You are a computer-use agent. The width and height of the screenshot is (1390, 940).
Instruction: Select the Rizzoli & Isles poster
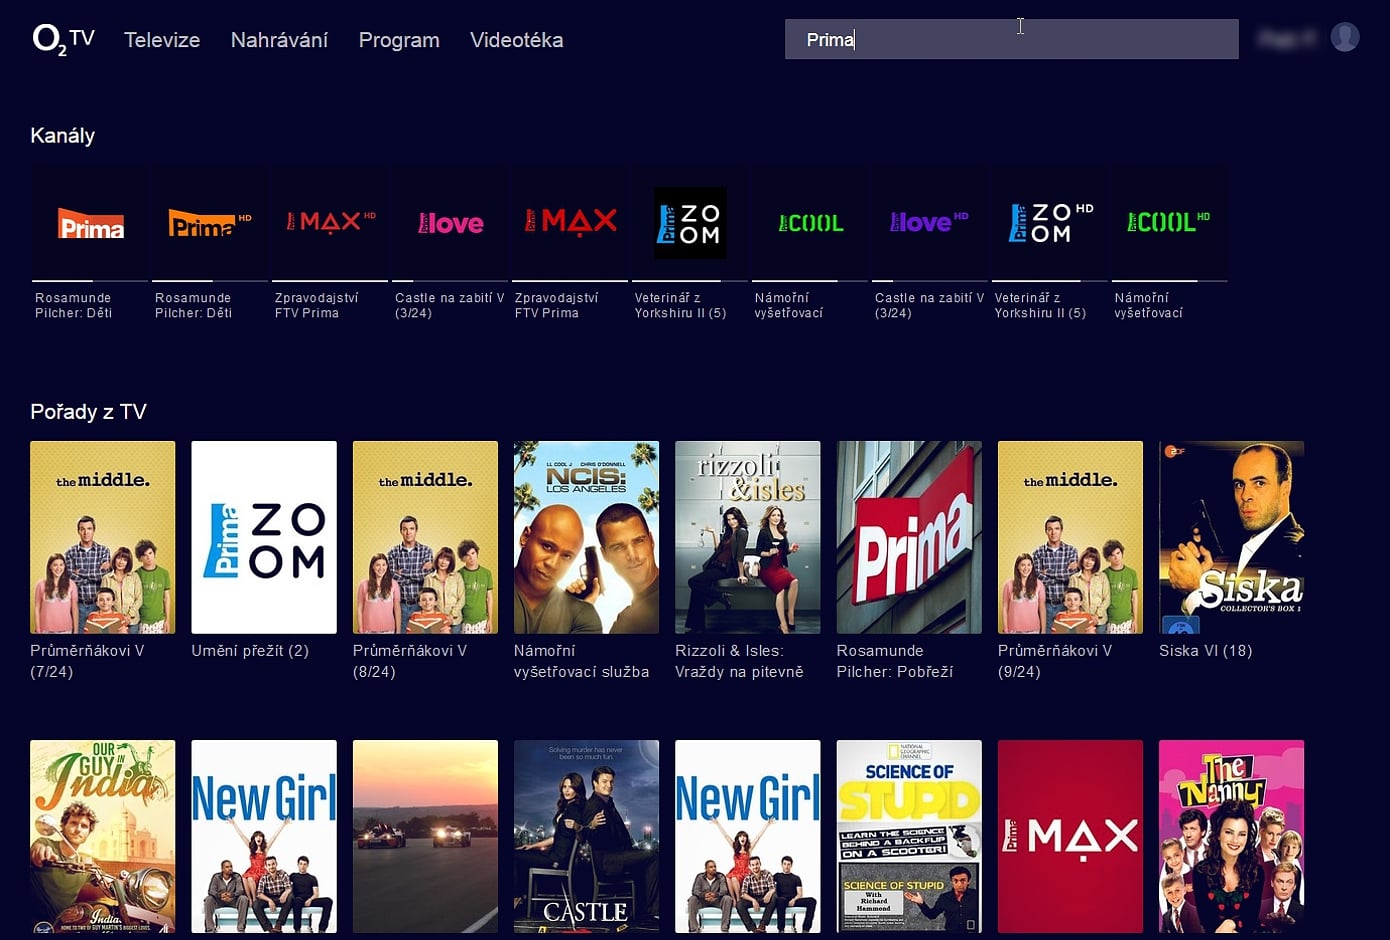point(748,537)
